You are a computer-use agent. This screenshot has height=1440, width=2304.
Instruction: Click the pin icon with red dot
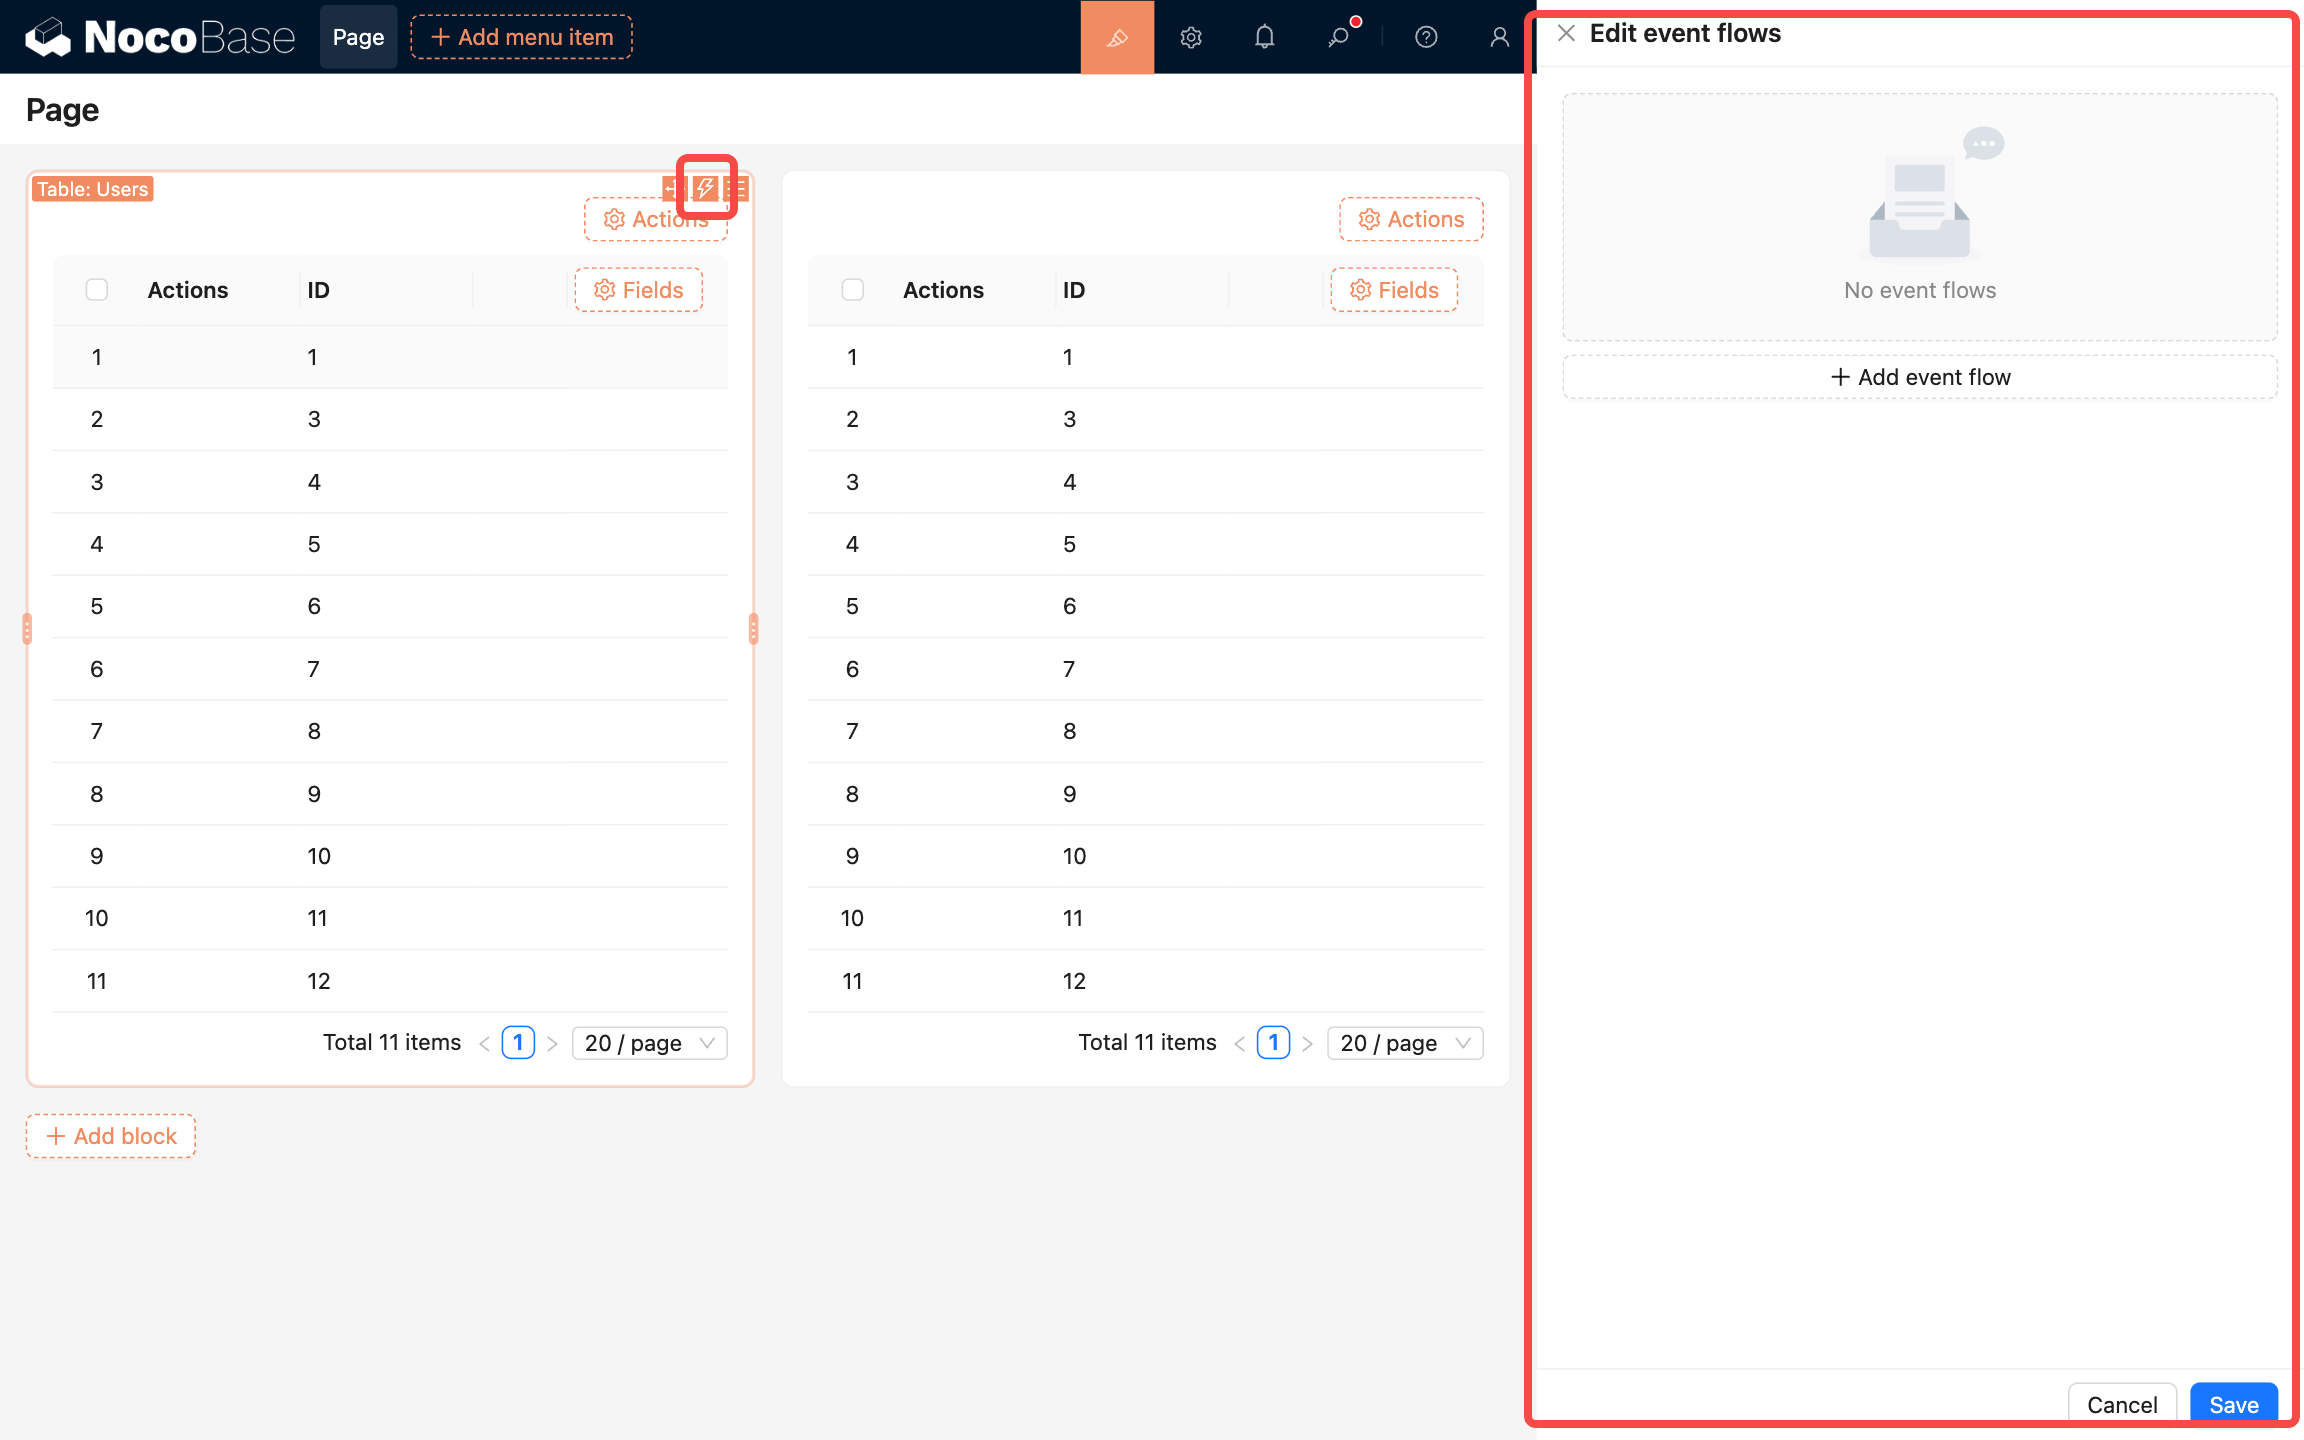click(x=1339, y=37)
